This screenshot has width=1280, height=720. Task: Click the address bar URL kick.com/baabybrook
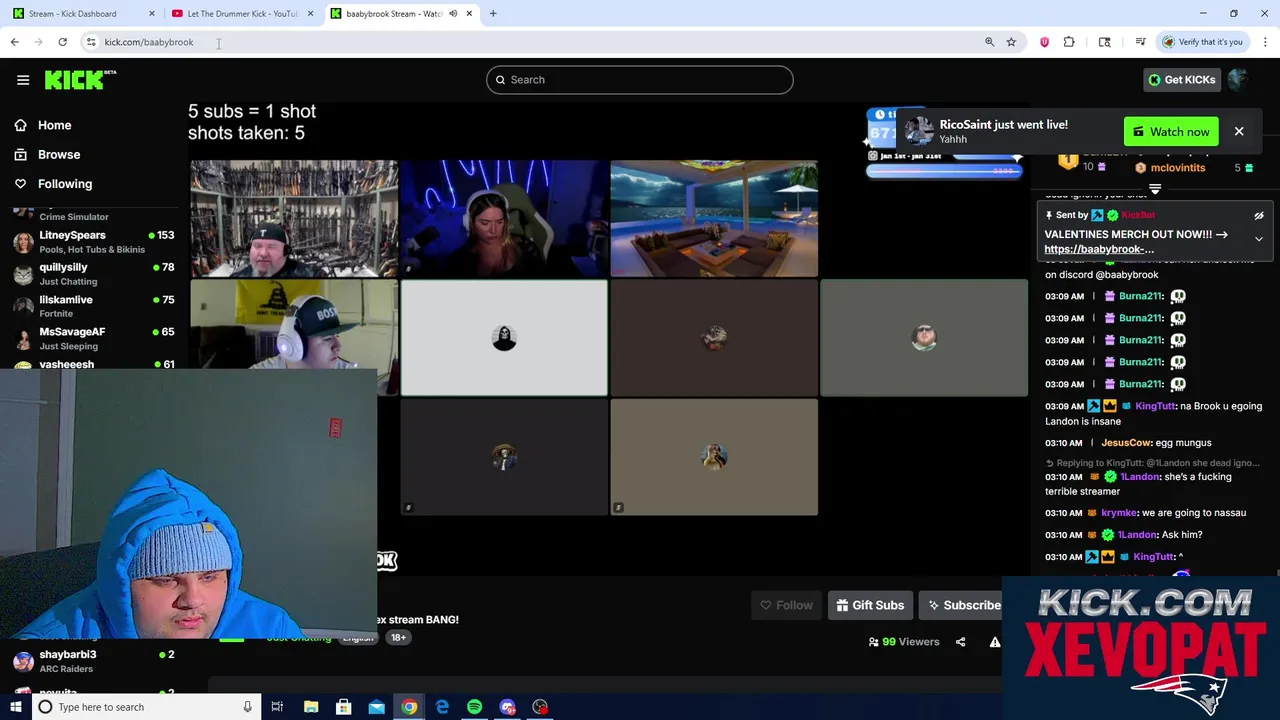click(x=149, y=42)
